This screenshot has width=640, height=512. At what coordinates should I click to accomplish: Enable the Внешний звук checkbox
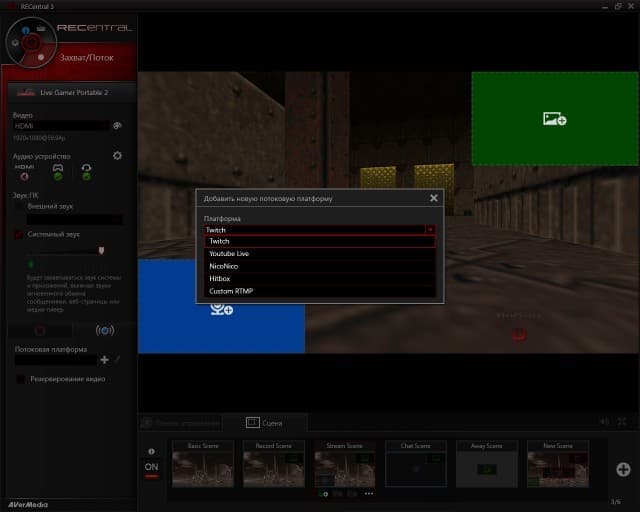point(19,207)
